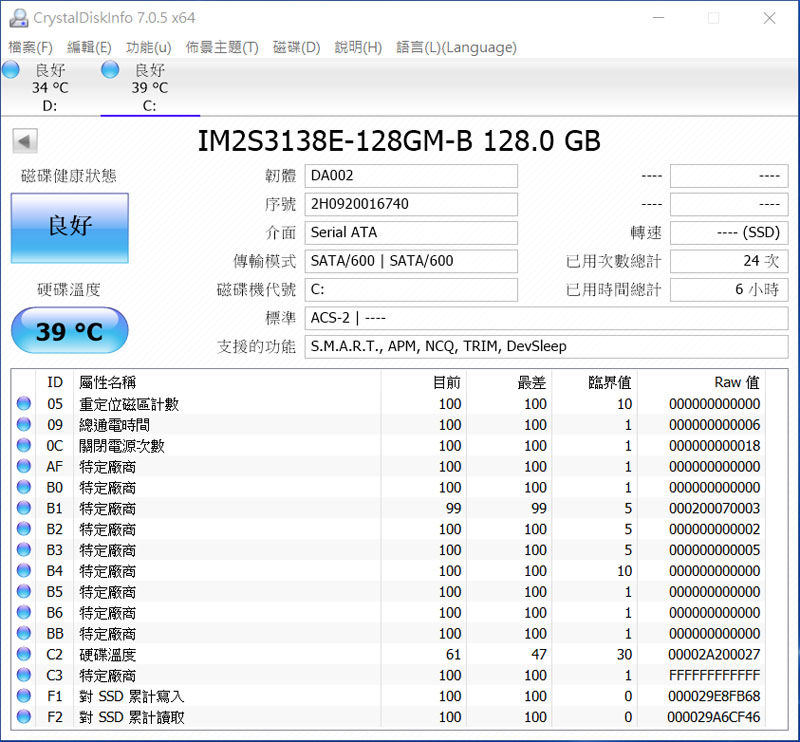Click the firmware field DA002
The height and width of the screenshot is (742, 800).
coord(411,176)
